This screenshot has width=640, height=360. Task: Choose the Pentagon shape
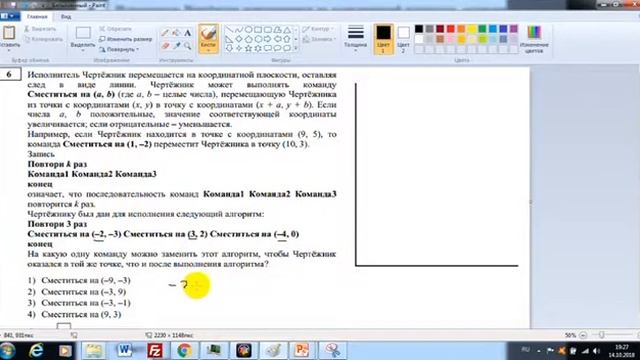(x=248, y=39)
